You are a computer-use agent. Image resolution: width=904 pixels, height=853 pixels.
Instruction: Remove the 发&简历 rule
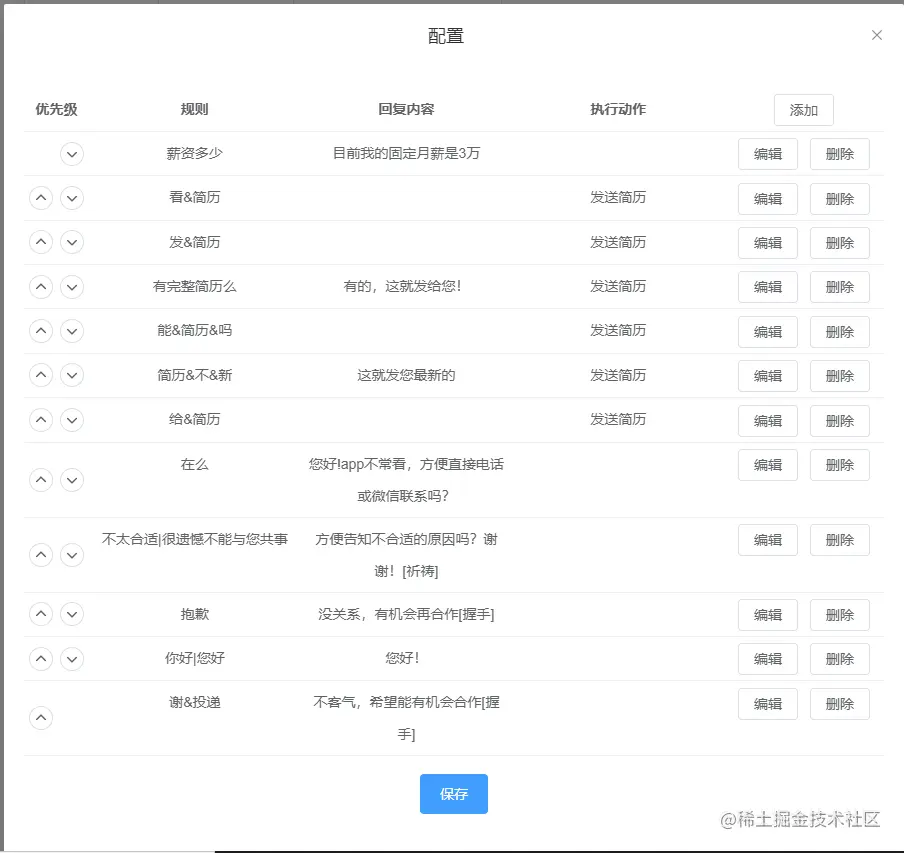pyautogui.click(x=839, y=243)
